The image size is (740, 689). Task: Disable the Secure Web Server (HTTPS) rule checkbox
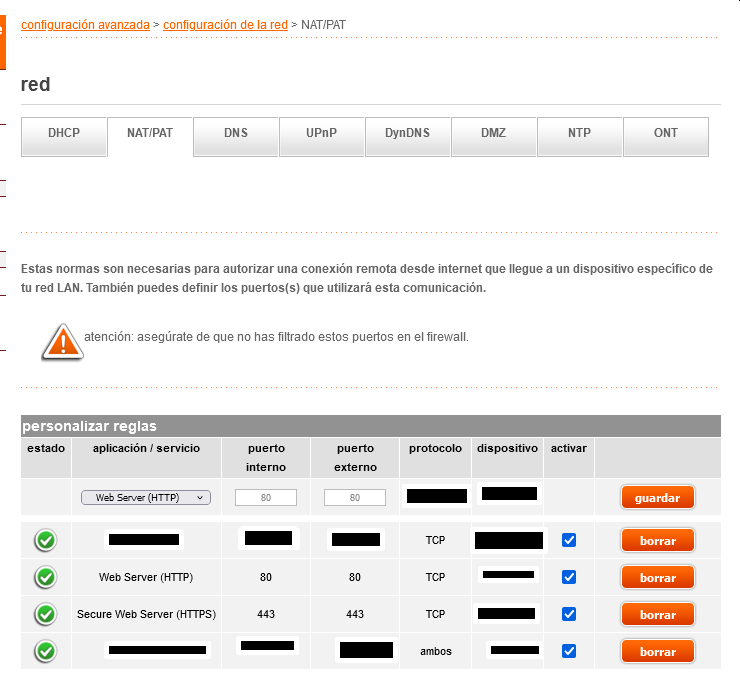[x=569, y=614]
